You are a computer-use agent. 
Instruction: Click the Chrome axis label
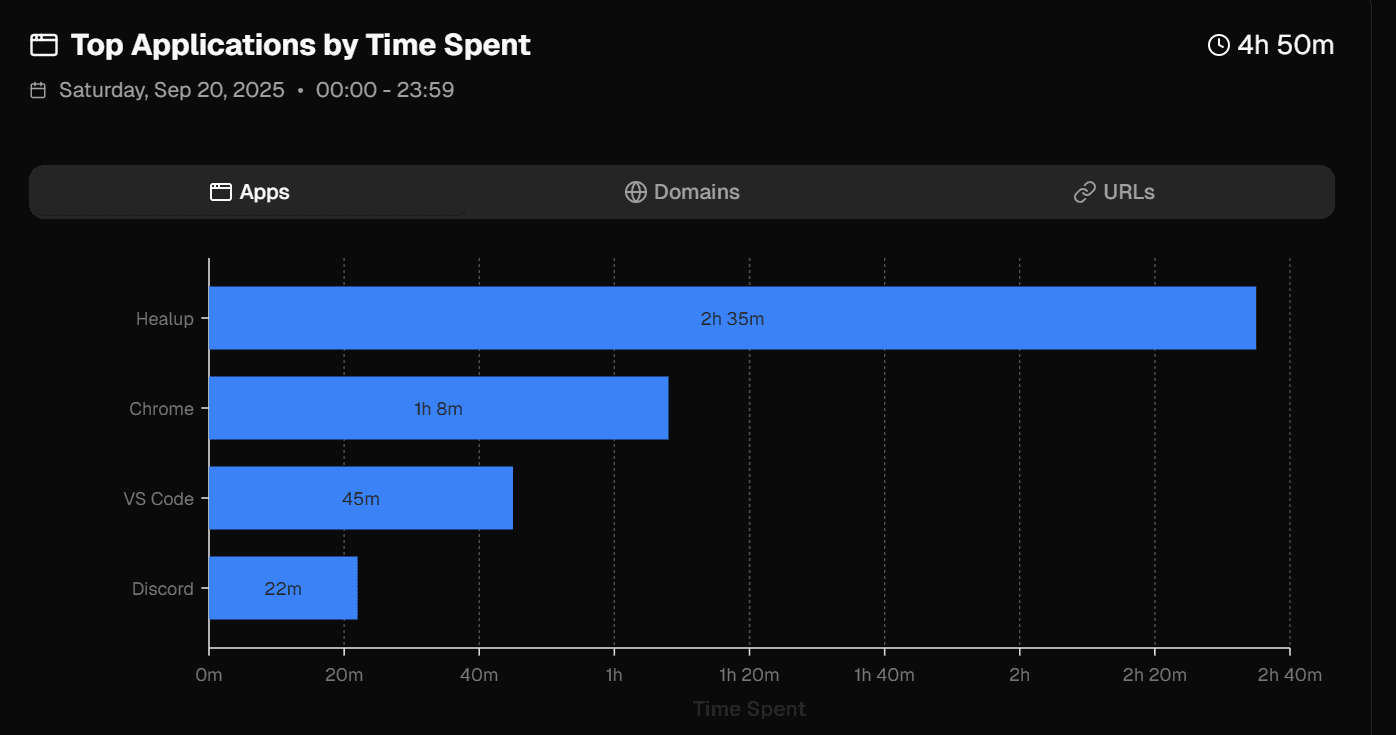pos(161,409)
